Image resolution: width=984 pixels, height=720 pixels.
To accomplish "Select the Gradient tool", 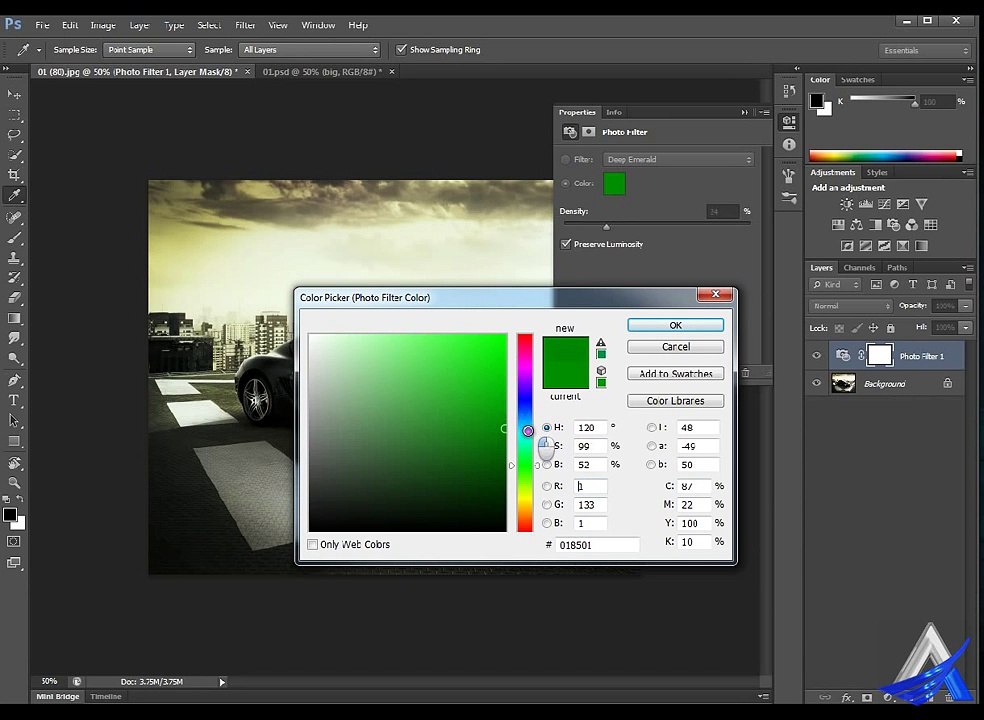I will pyautogui.click(x=14, y=318).
